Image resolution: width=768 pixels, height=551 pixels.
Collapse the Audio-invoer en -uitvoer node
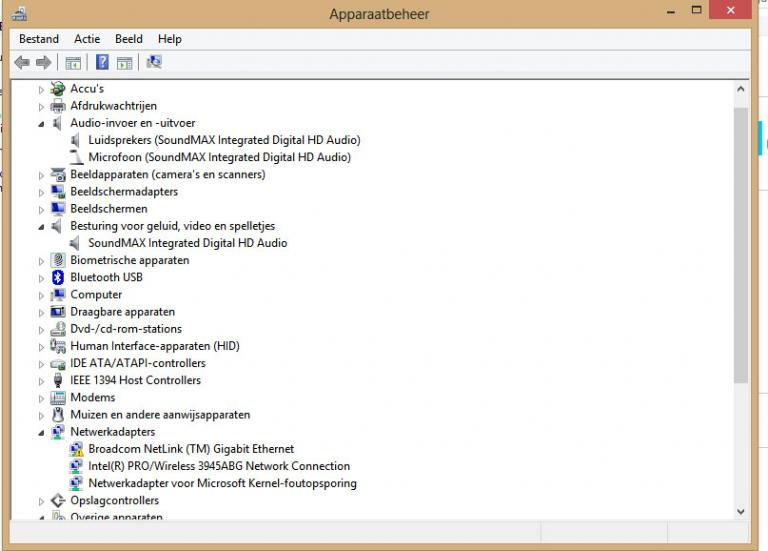pyautogui.click(x=42, y=124)
